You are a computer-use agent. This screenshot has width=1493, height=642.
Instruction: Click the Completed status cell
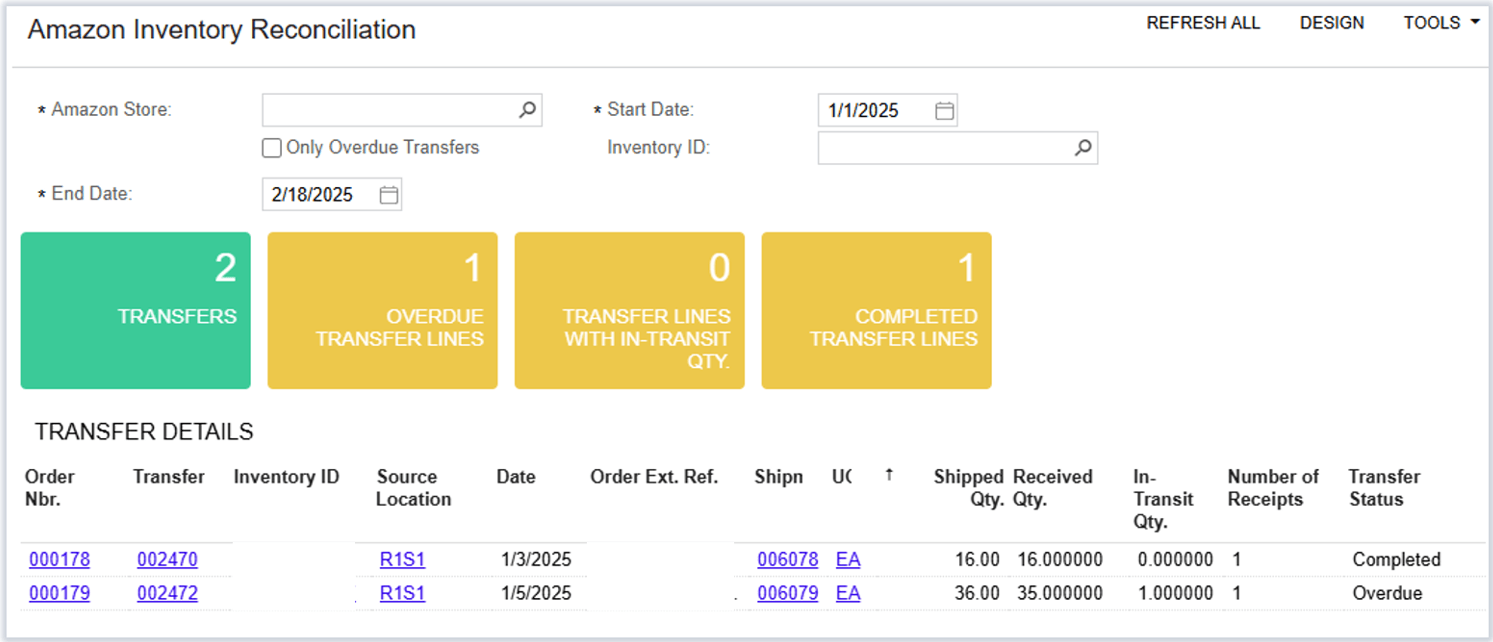click(x=1396, y=559)
